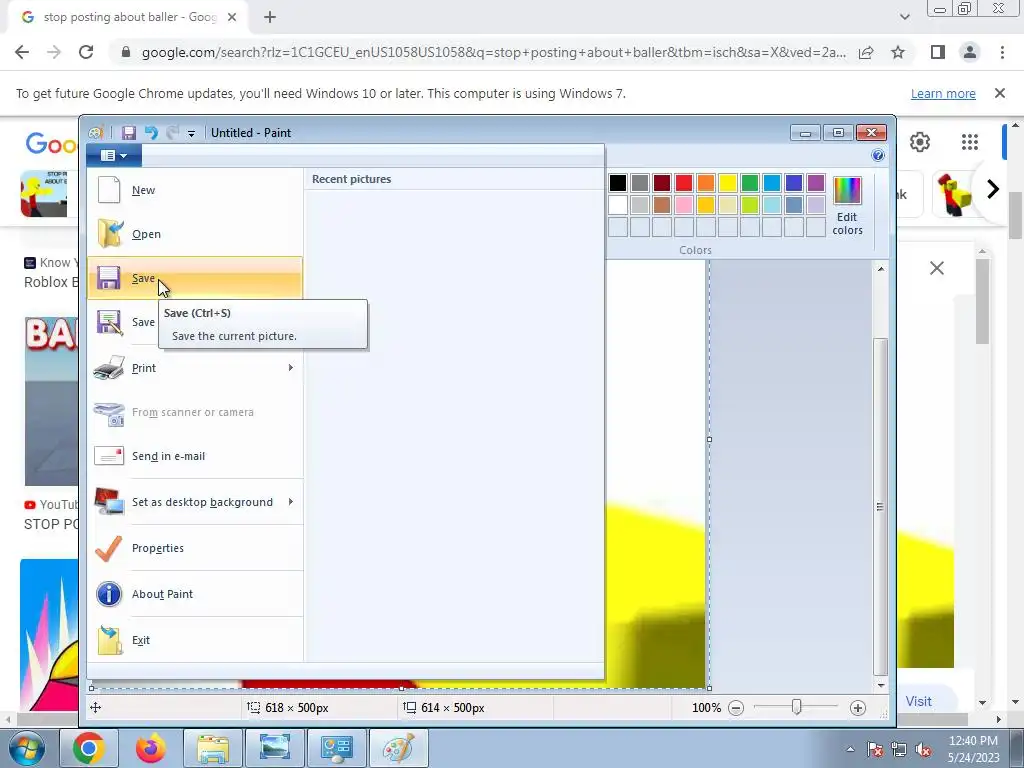Click Chrome's Back arrow
The width and height of the screenshot is (1024, 768).
(x=22, y=52)
